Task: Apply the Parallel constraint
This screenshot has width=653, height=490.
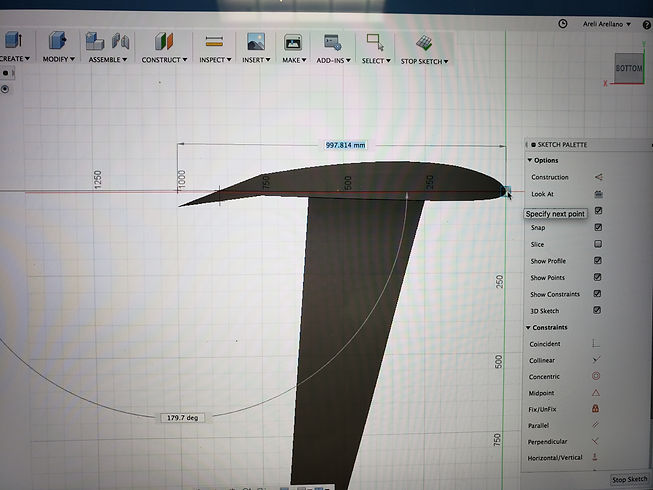Action: click(596, 425)
